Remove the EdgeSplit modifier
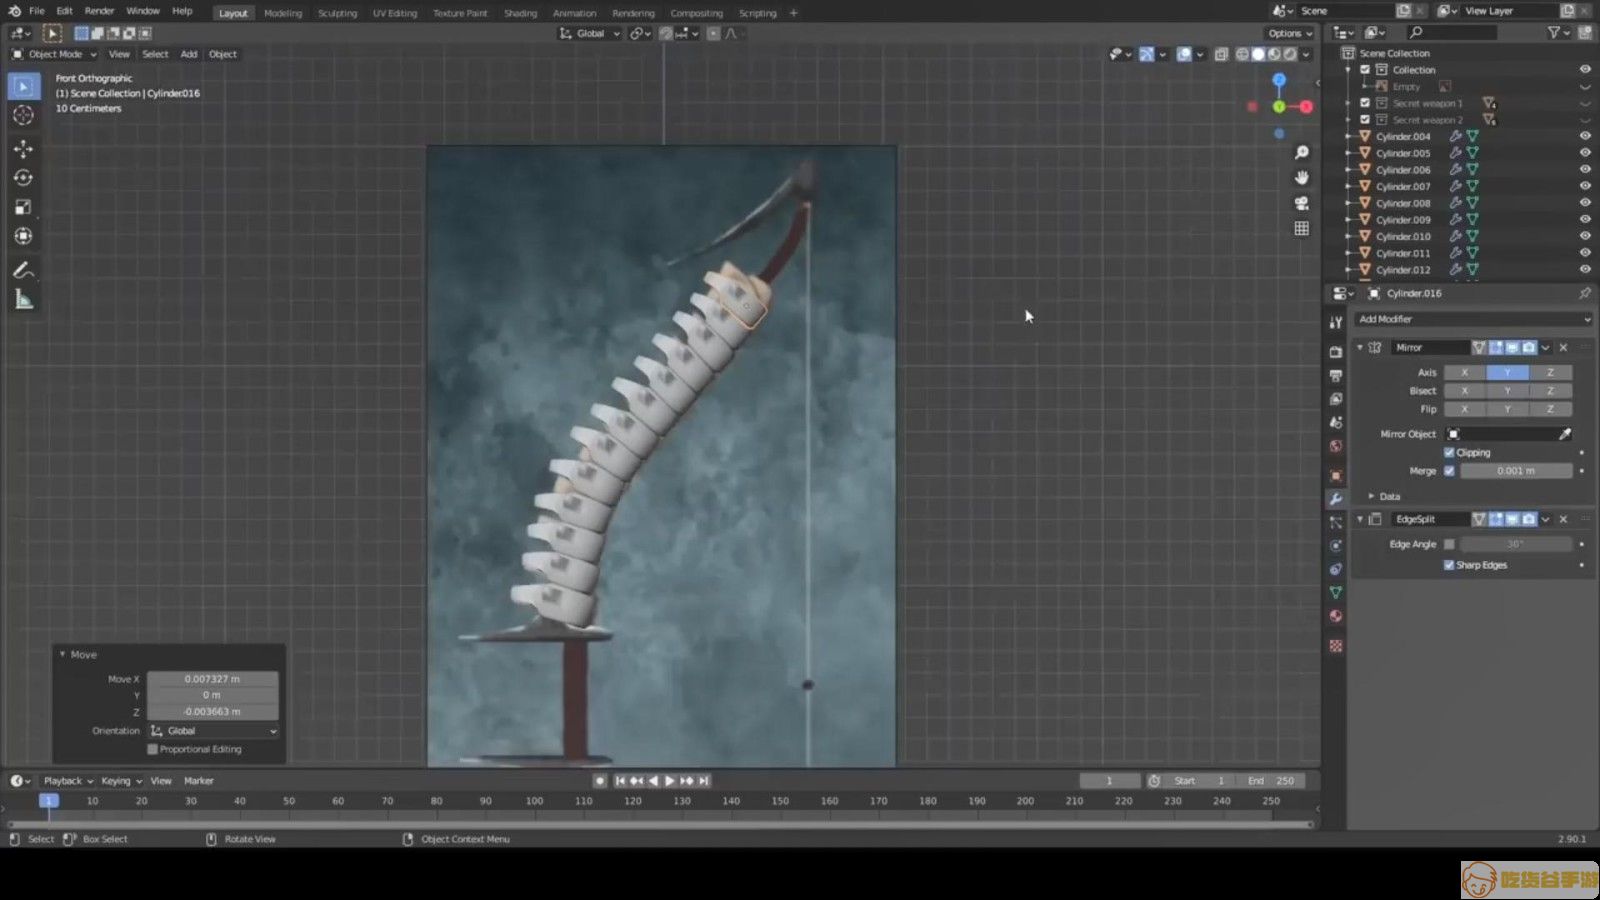1600x900 pixels. 1563,519
